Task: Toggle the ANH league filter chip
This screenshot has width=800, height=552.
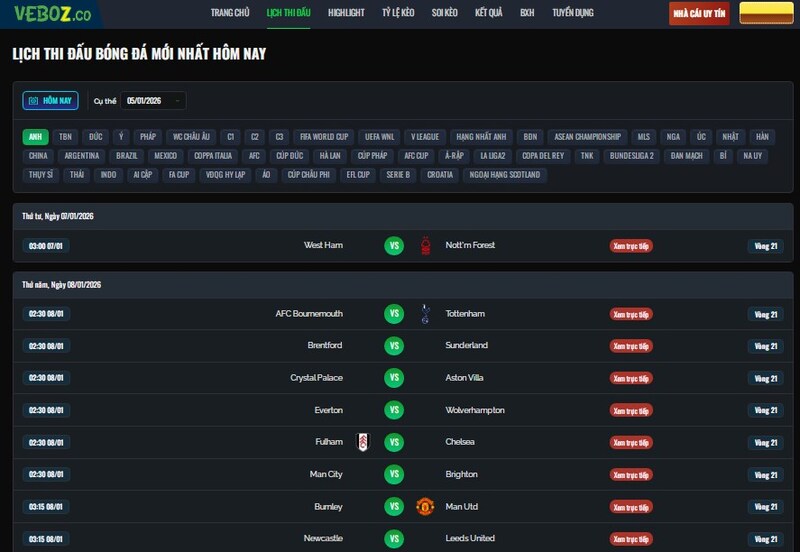Action: [x=35, y=137]
